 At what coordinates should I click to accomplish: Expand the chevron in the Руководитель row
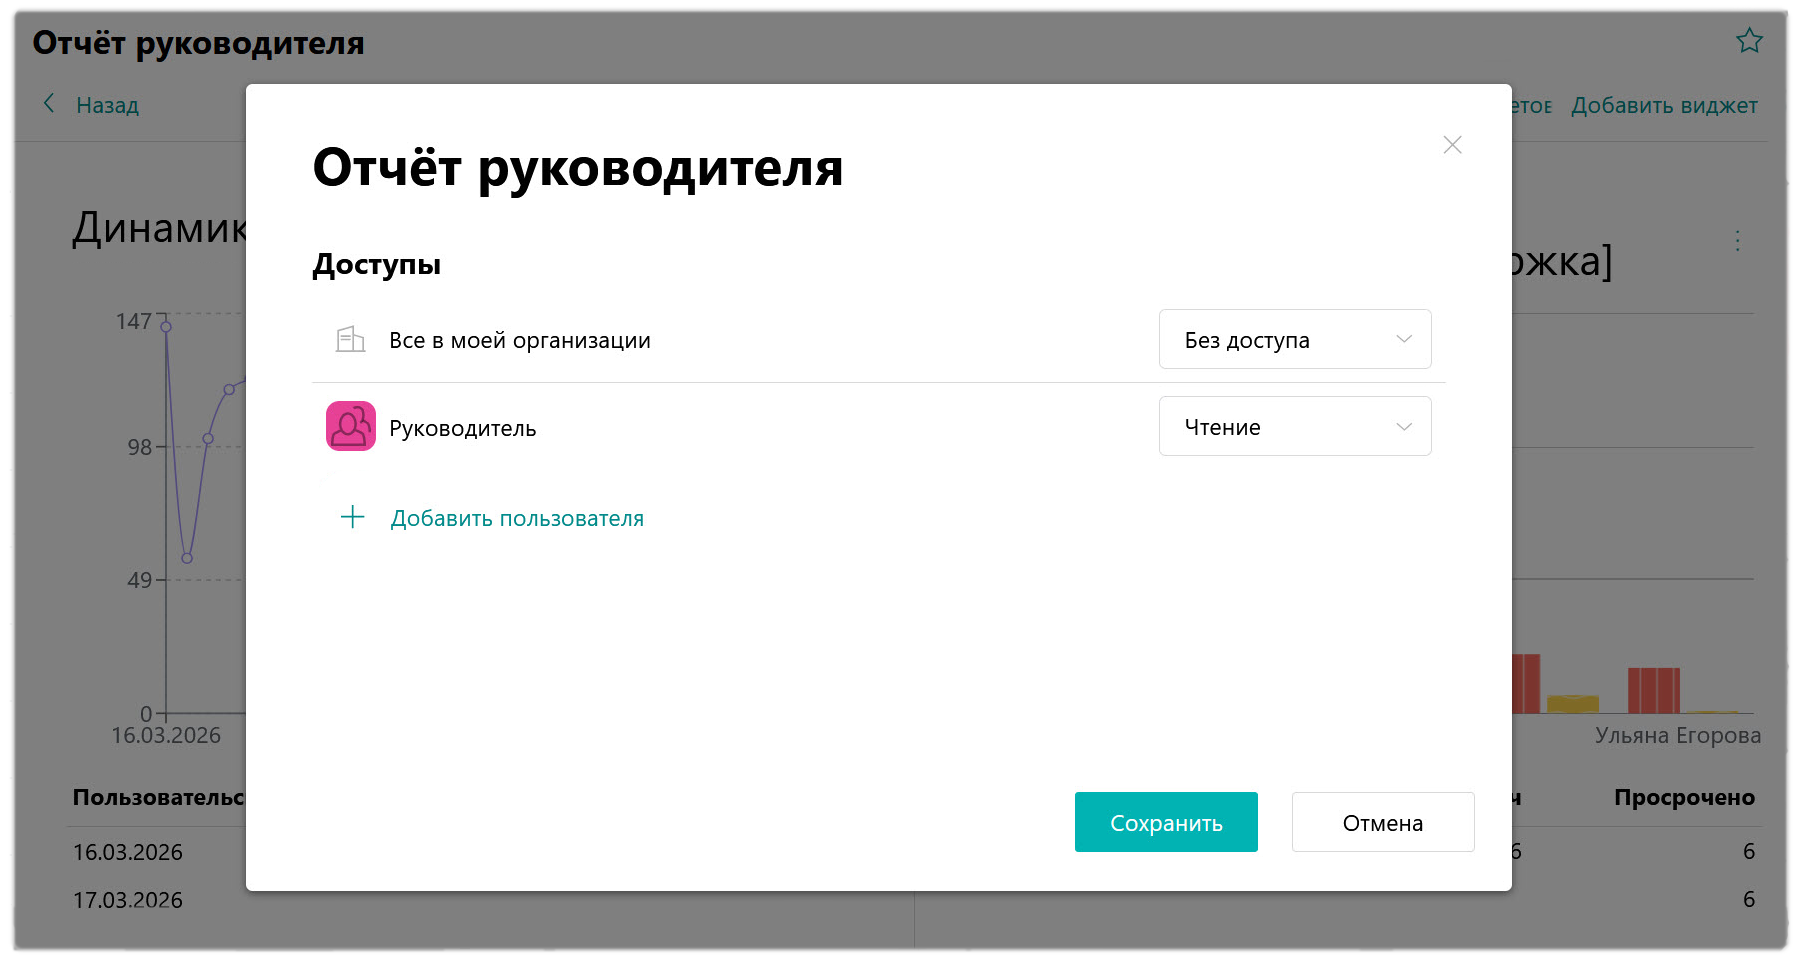(1404, 427)
